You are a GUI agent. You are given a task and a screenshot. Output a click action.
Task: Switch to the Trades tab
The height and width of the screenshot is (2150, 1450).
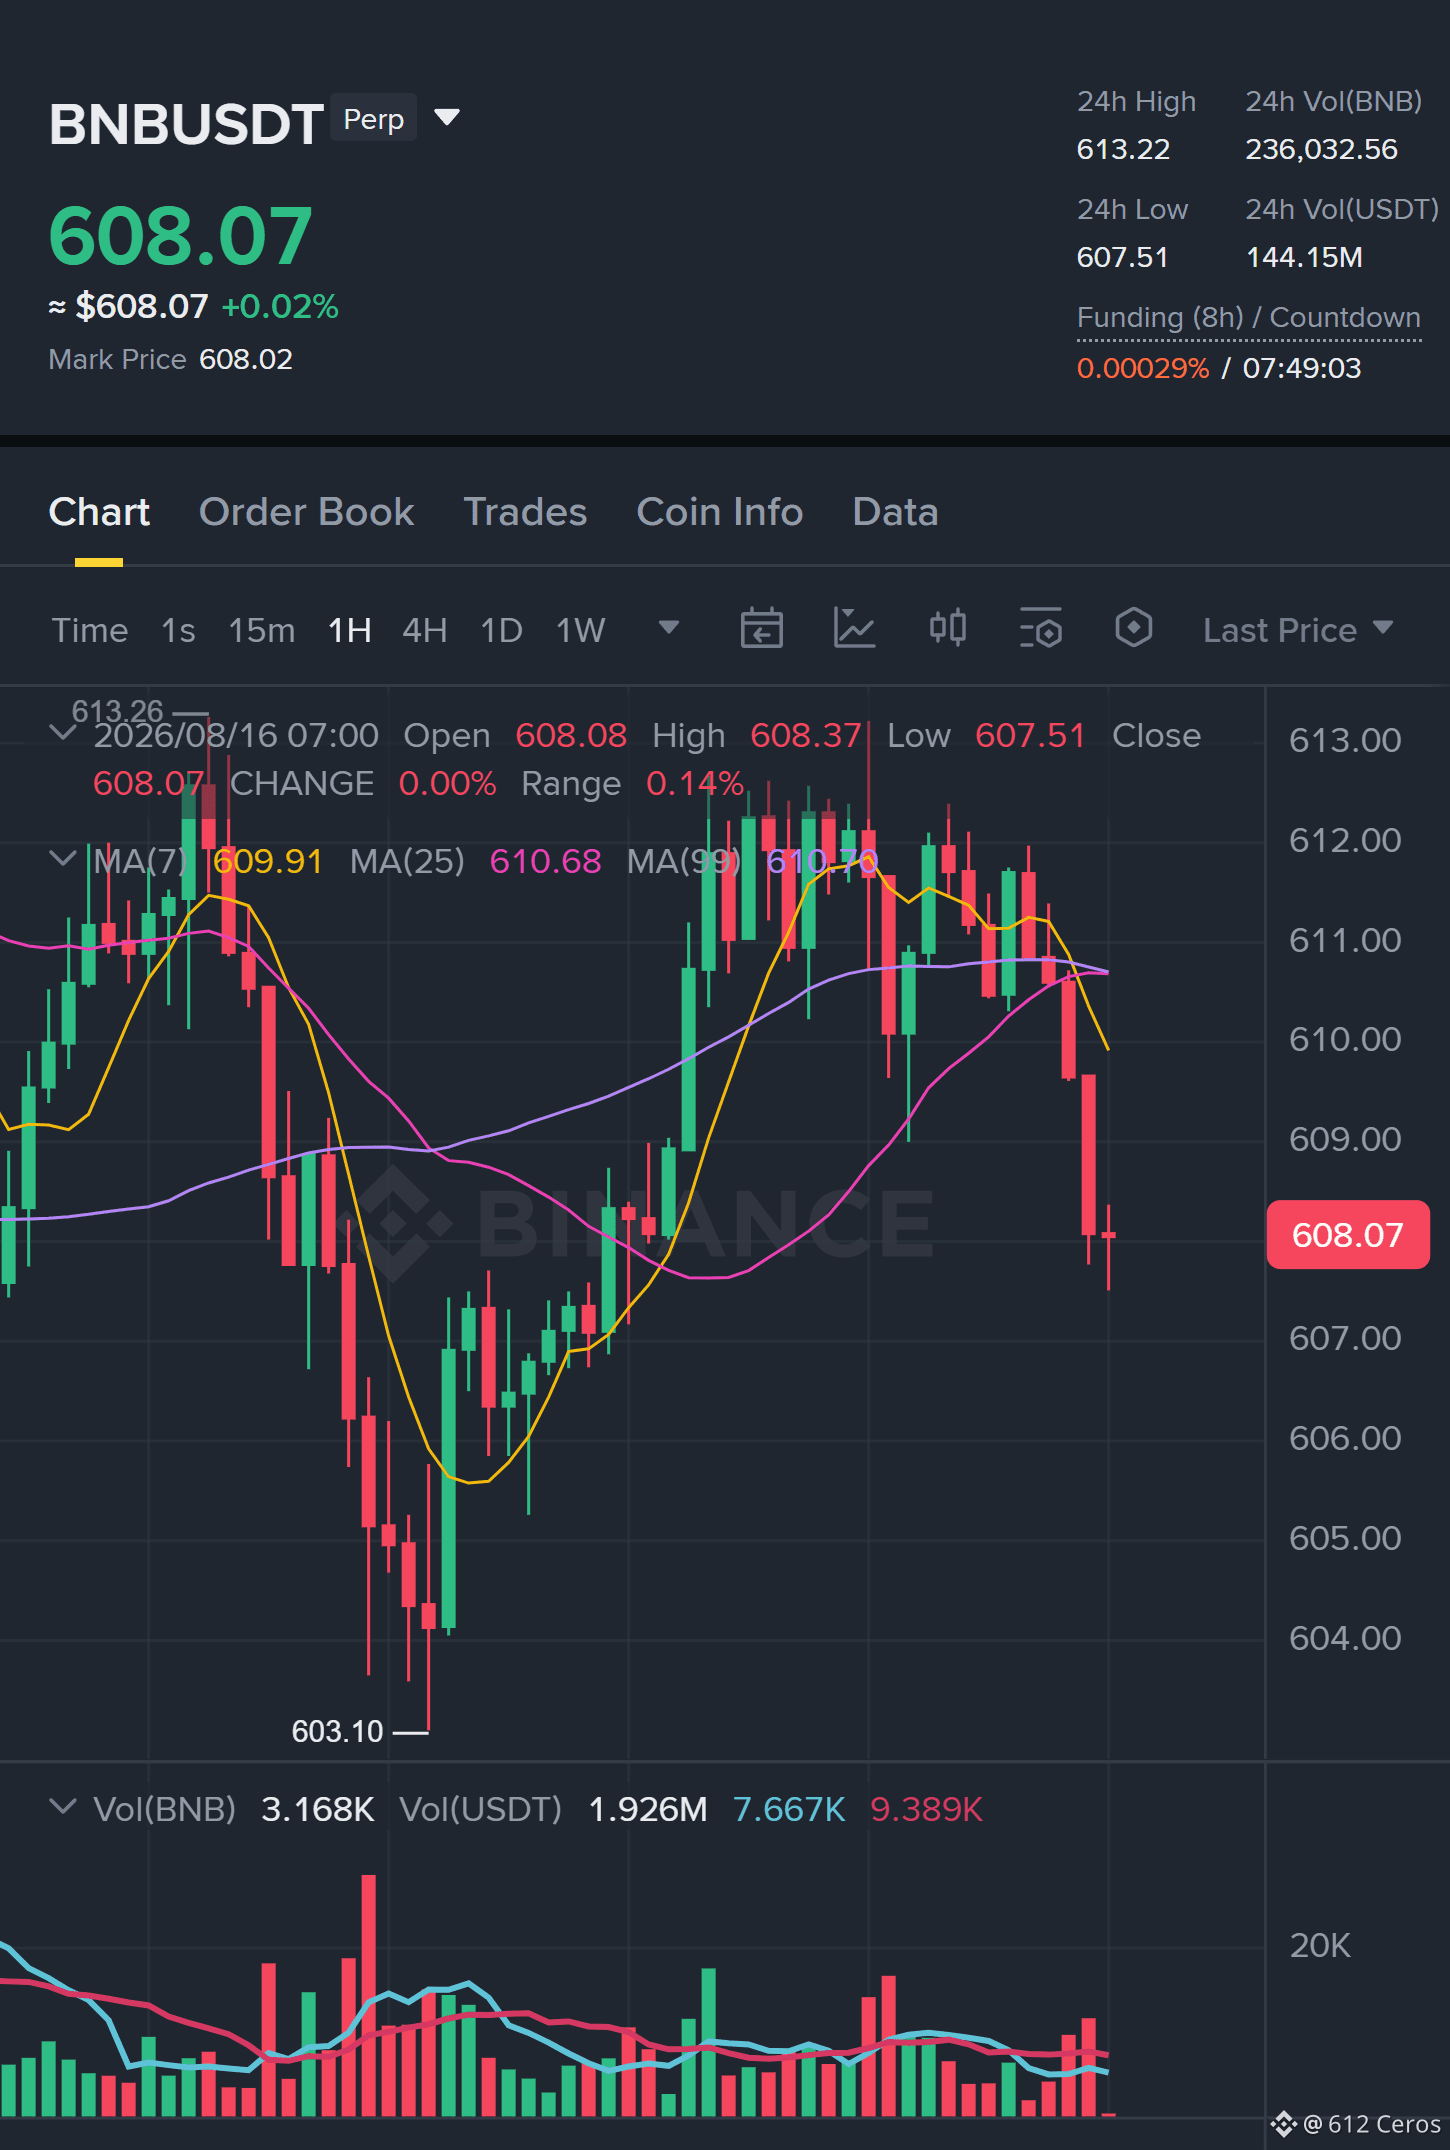pos(525,512)
